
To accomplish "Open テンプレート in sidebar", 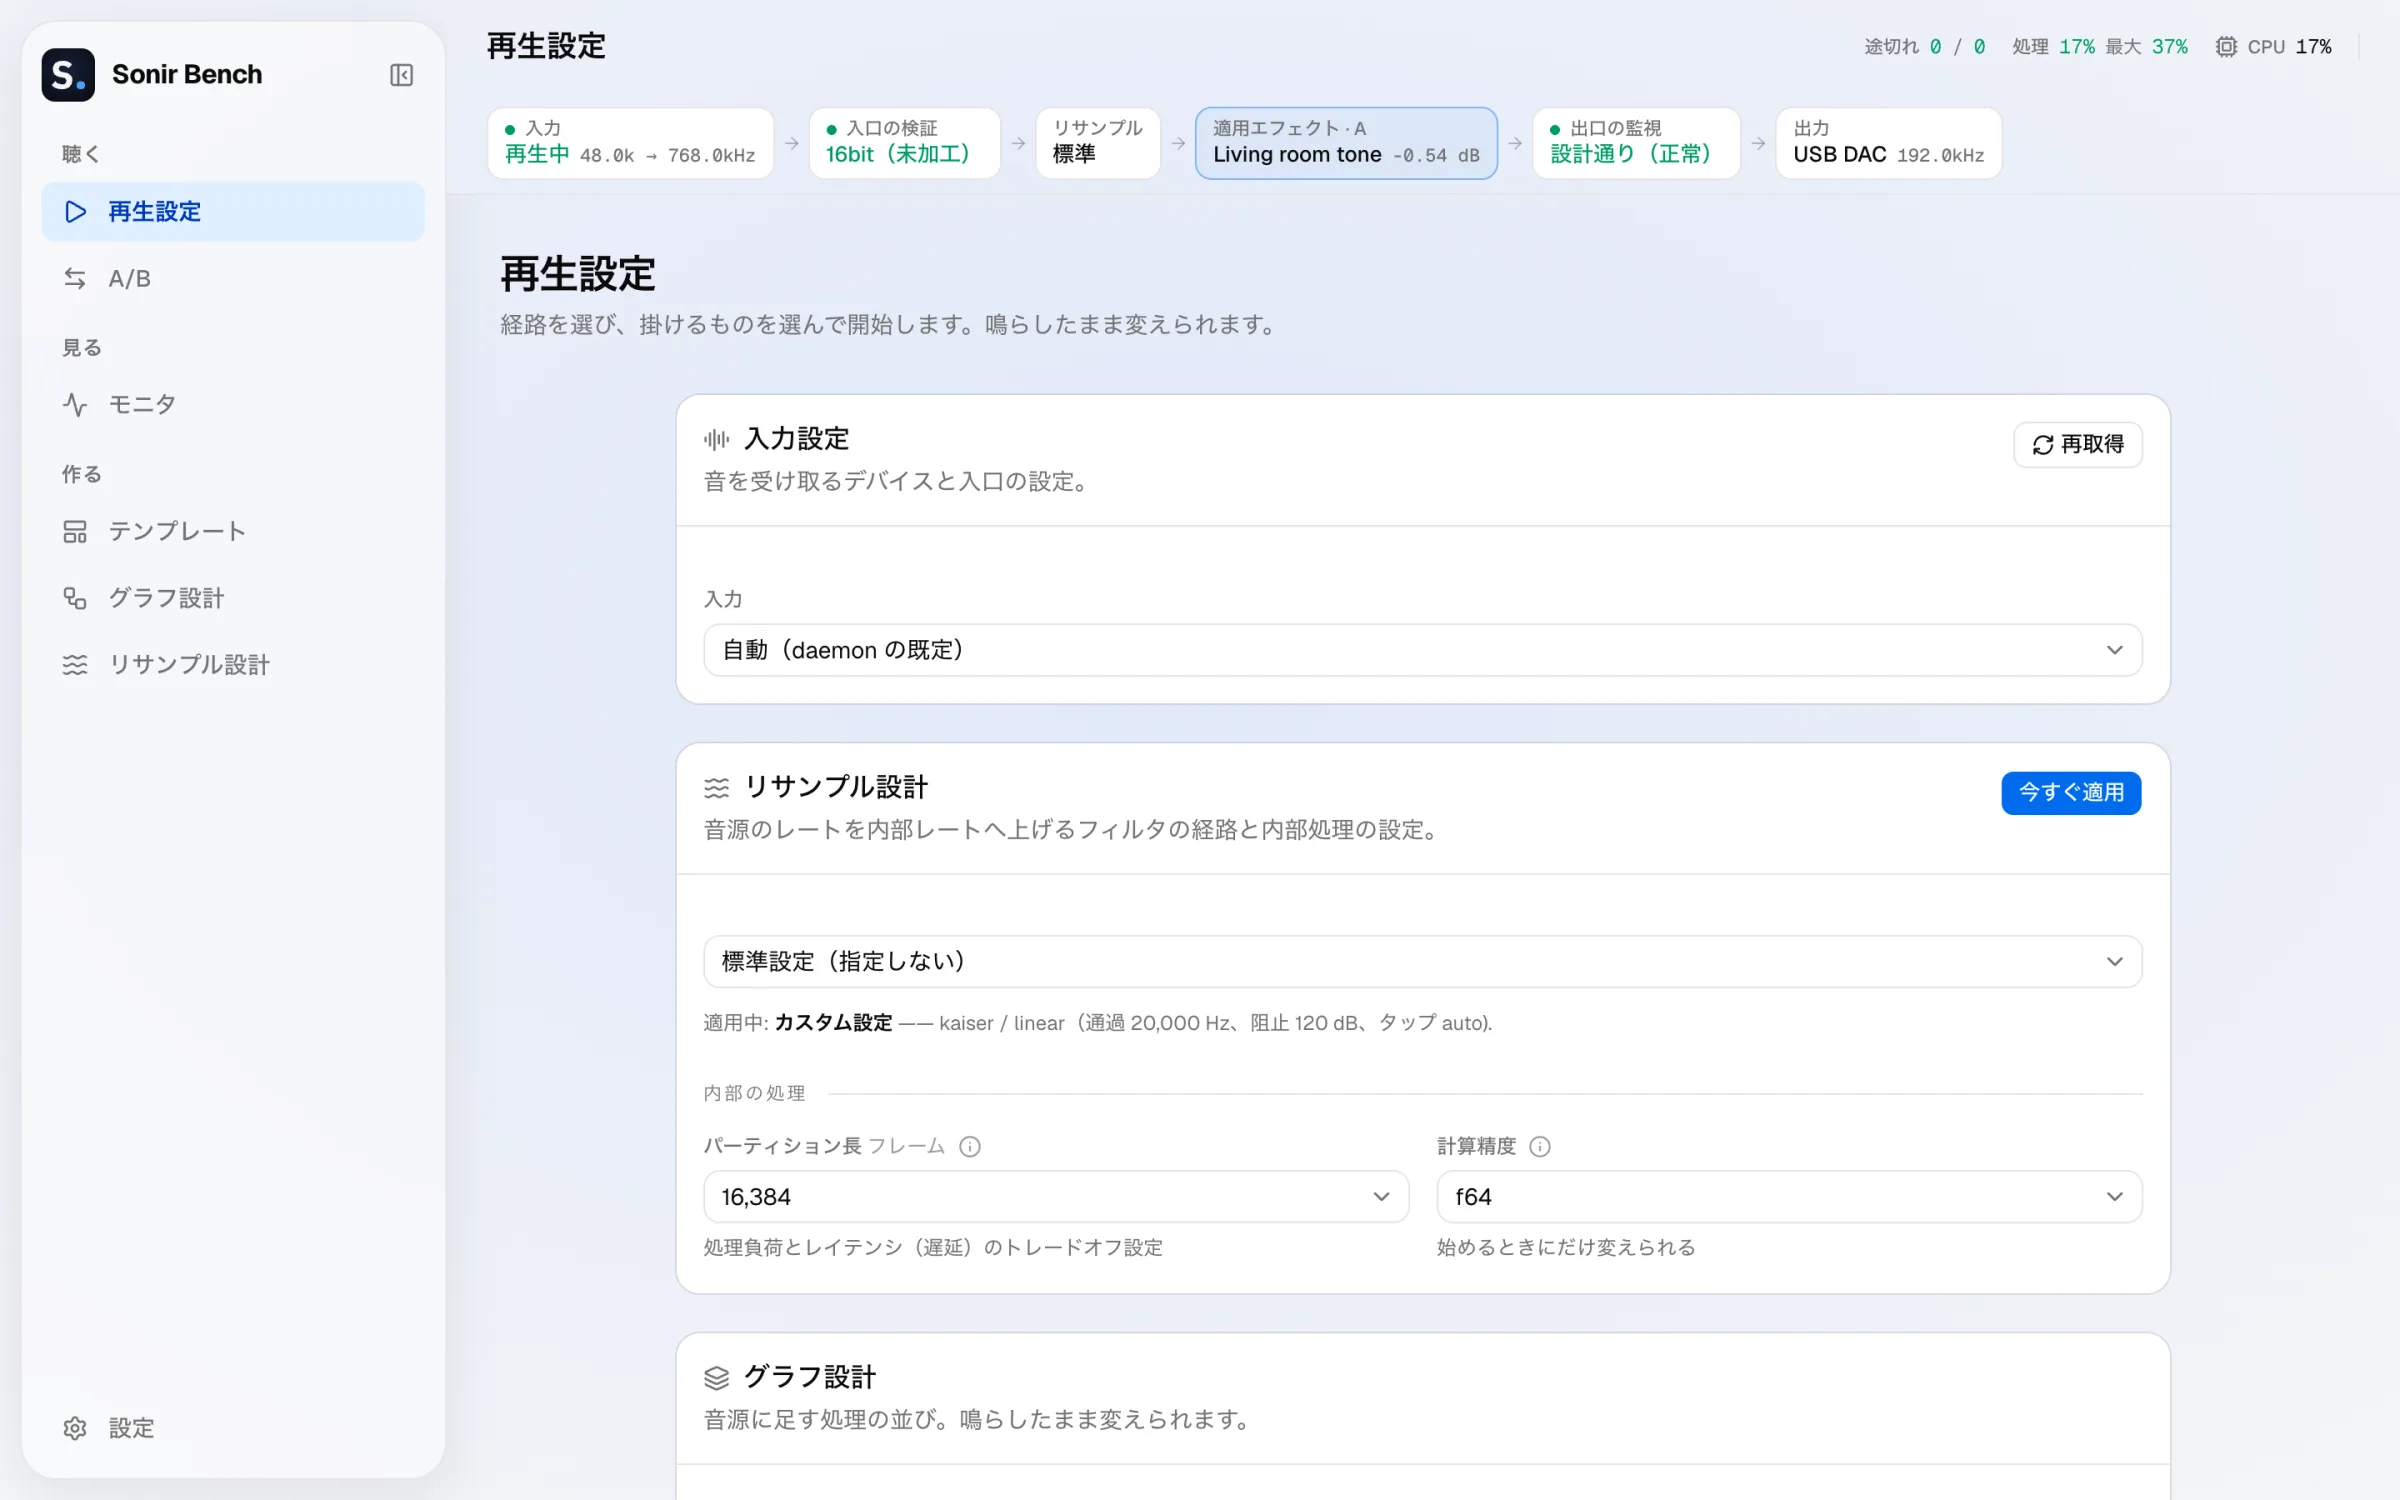I will (x=233, y=531).
